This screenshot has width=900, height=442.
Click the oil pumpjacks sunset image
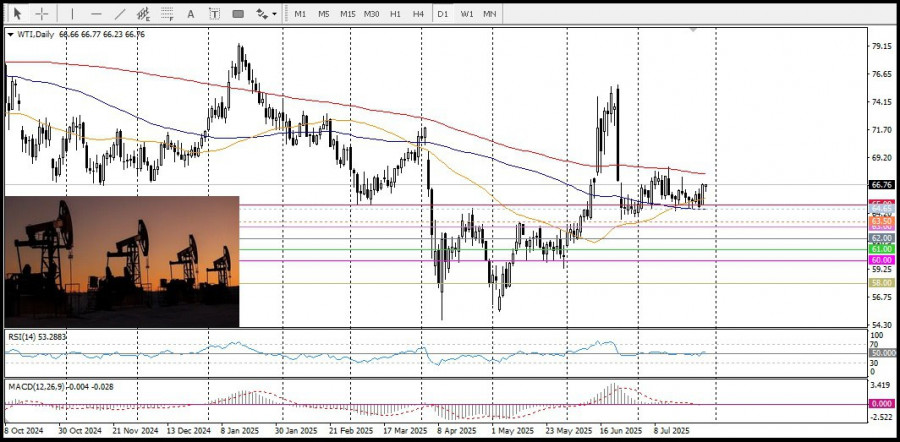122,261
